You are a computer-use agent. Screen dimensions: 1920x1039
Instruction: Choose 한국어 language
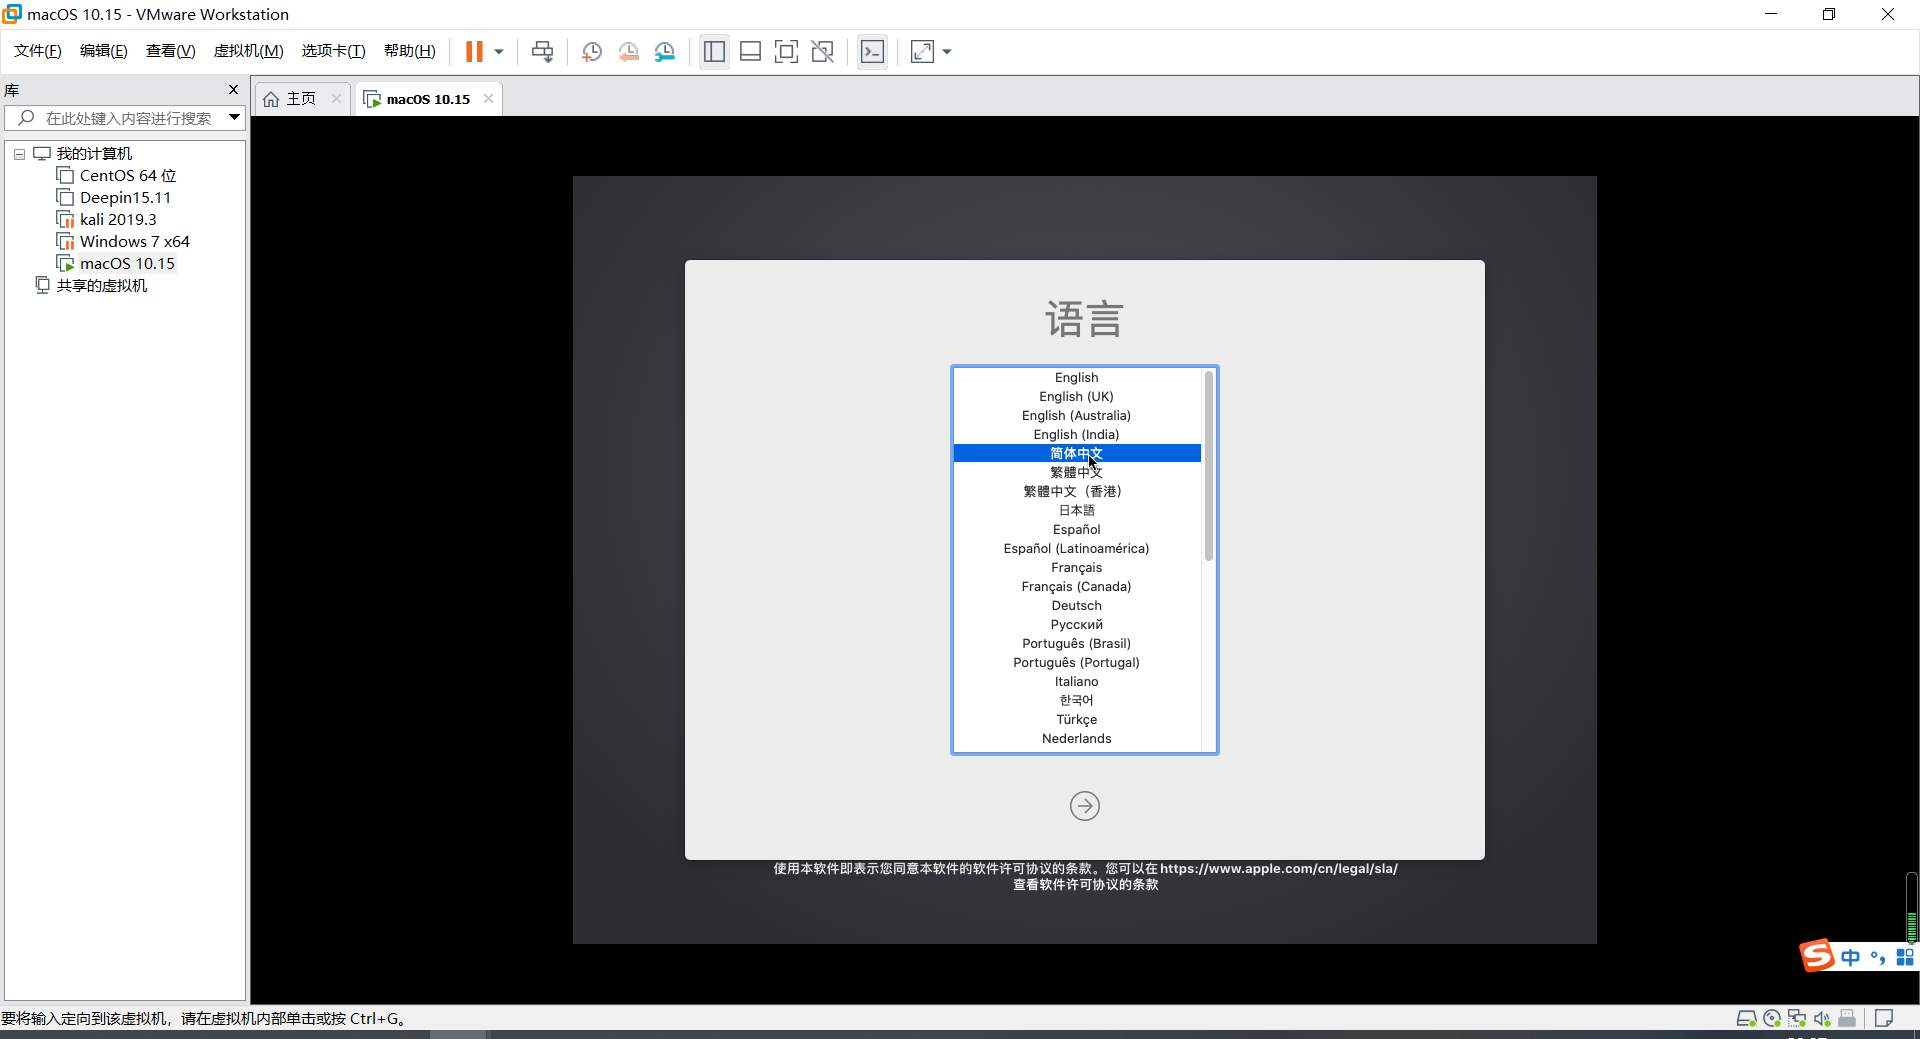coord(1076,700)
